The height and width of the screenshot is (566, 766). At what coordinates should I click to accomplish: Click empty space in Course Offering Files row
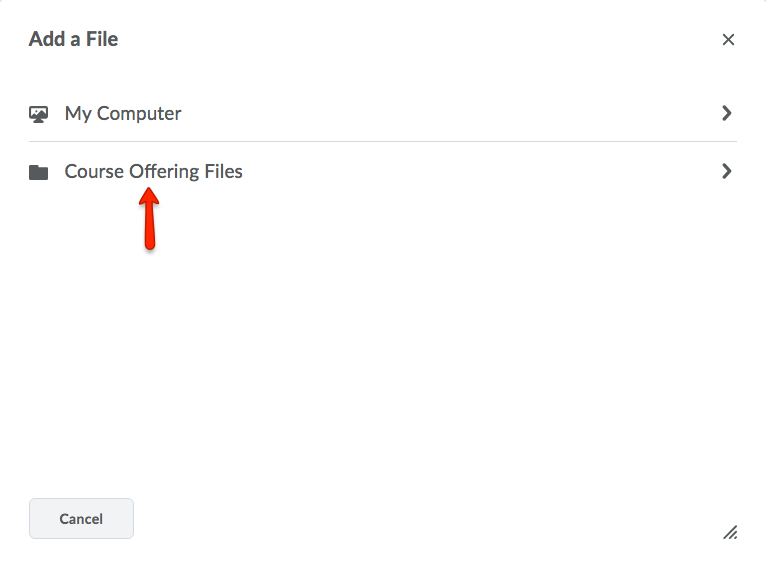tap(480, 172)
